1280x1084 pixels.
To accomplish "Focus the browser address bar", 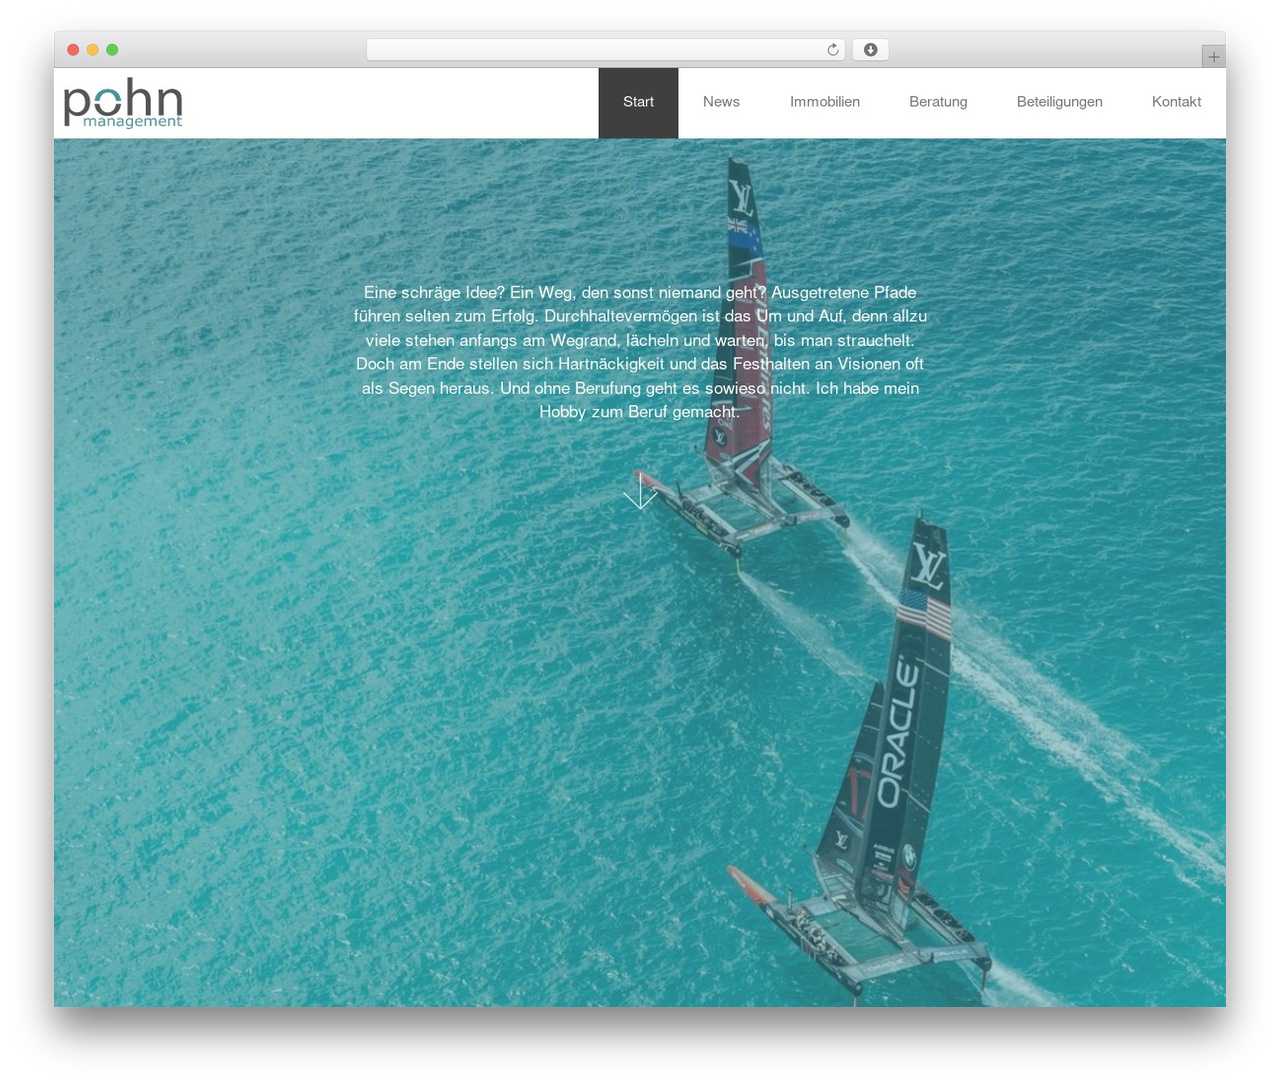I will click(x=606, y=50).
